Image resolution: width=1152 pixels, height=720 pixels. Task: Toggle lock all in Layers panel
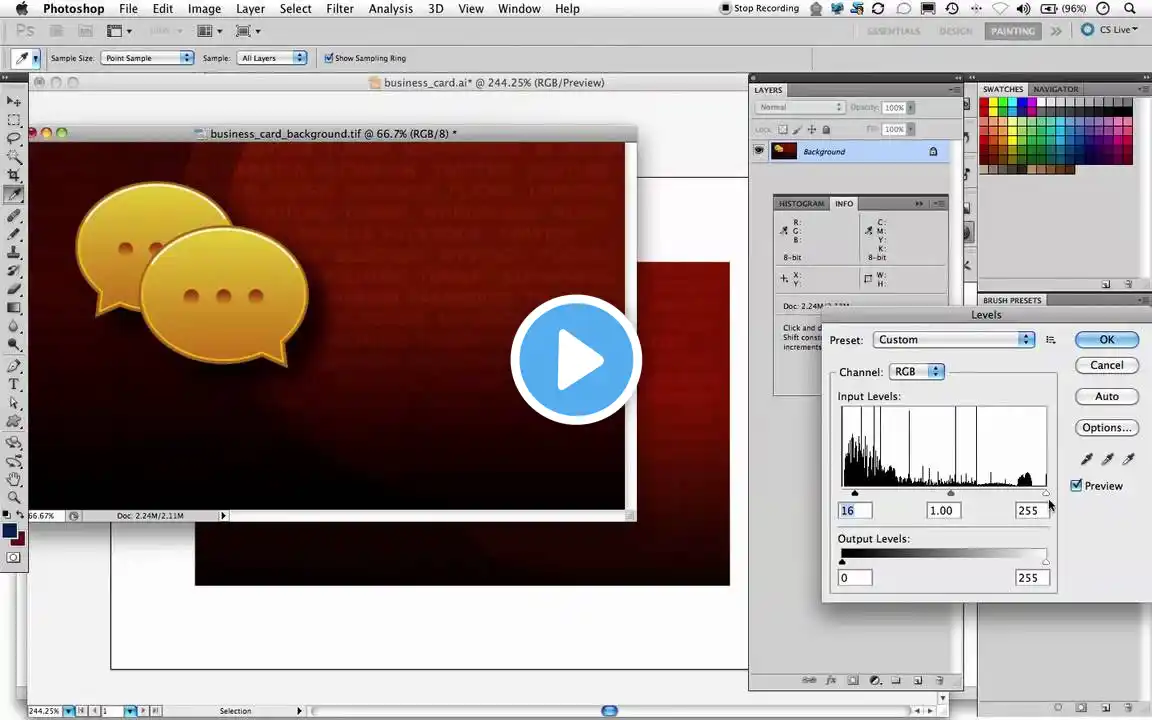pos(826,129)
